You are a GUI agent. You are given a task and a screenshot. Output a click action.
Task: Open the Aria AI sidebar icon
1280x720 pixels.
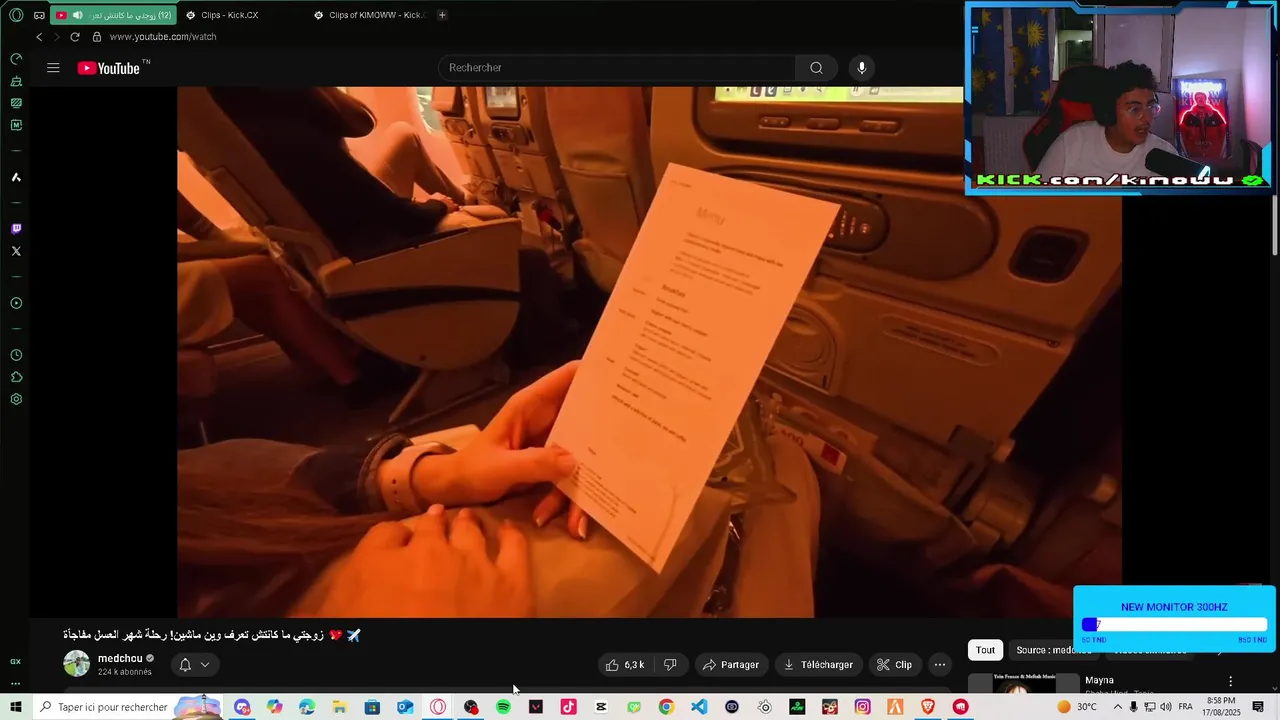tap(16, 177)
